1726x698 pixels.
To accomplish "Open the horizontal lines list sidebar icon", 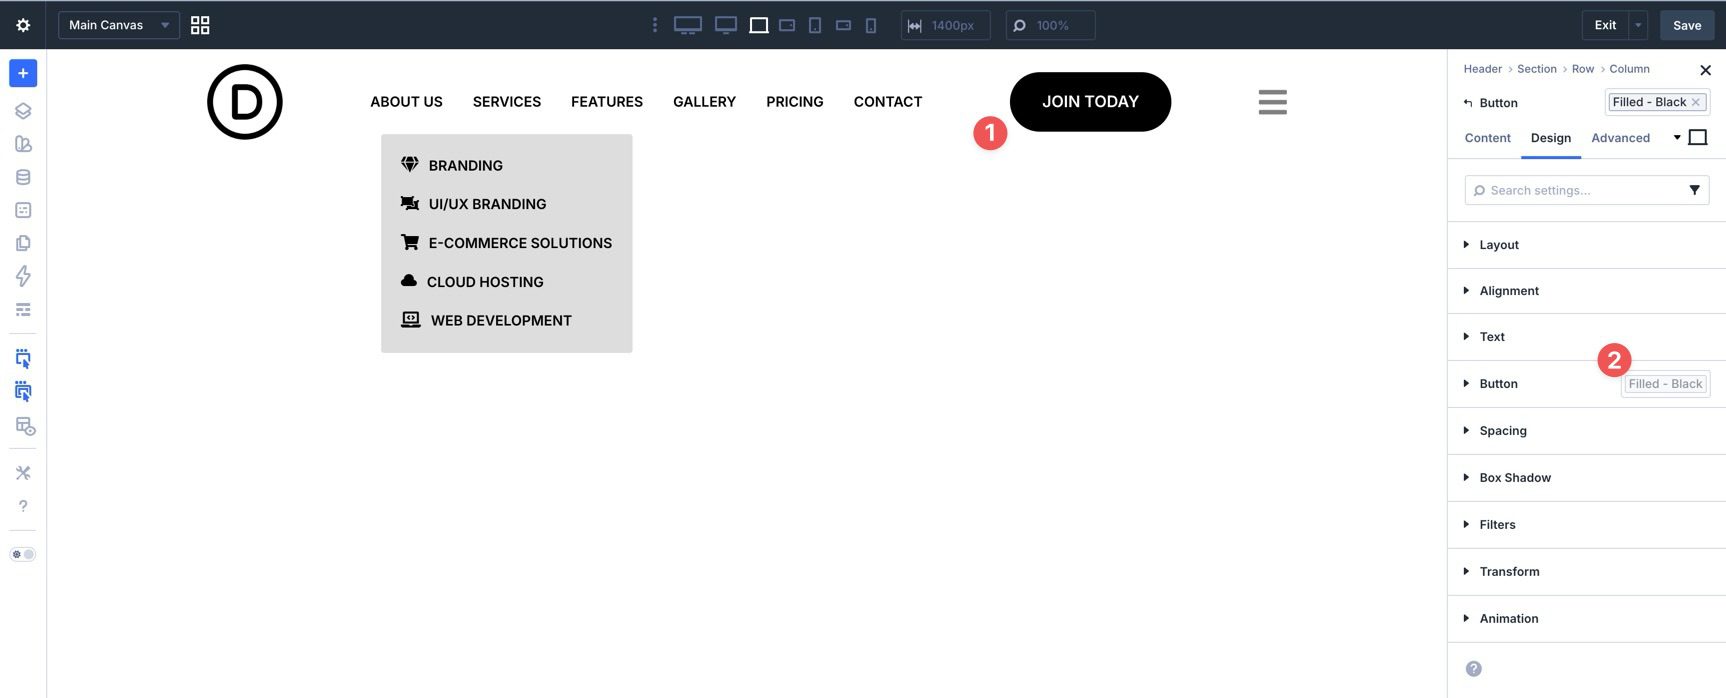I will (23, 309).
